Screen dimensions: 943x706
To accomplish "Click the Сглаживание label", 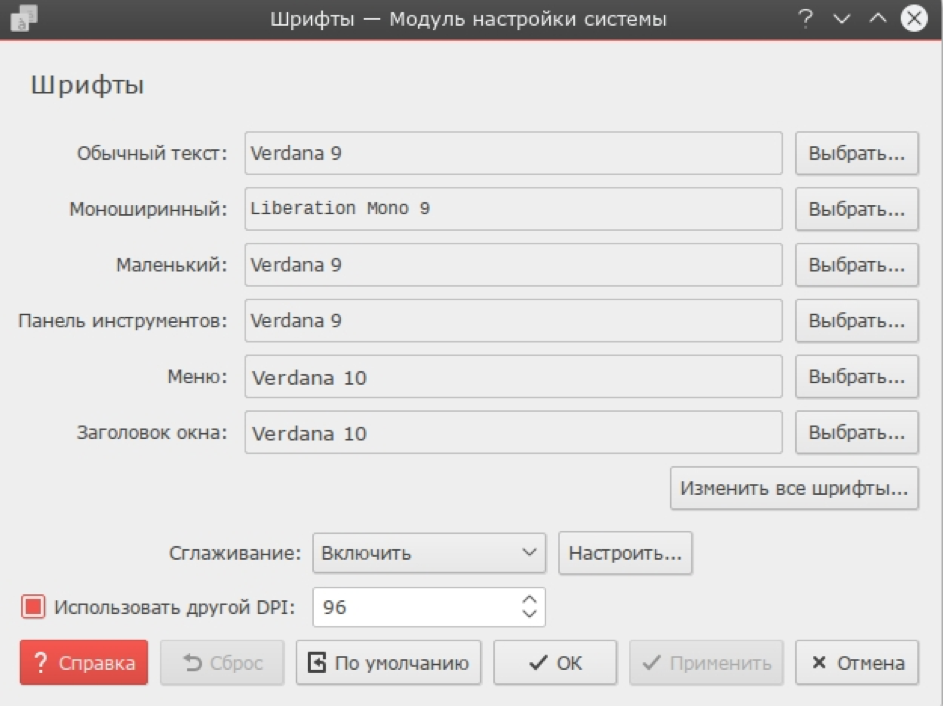I will pyautogui.click(x=235, y=553).
